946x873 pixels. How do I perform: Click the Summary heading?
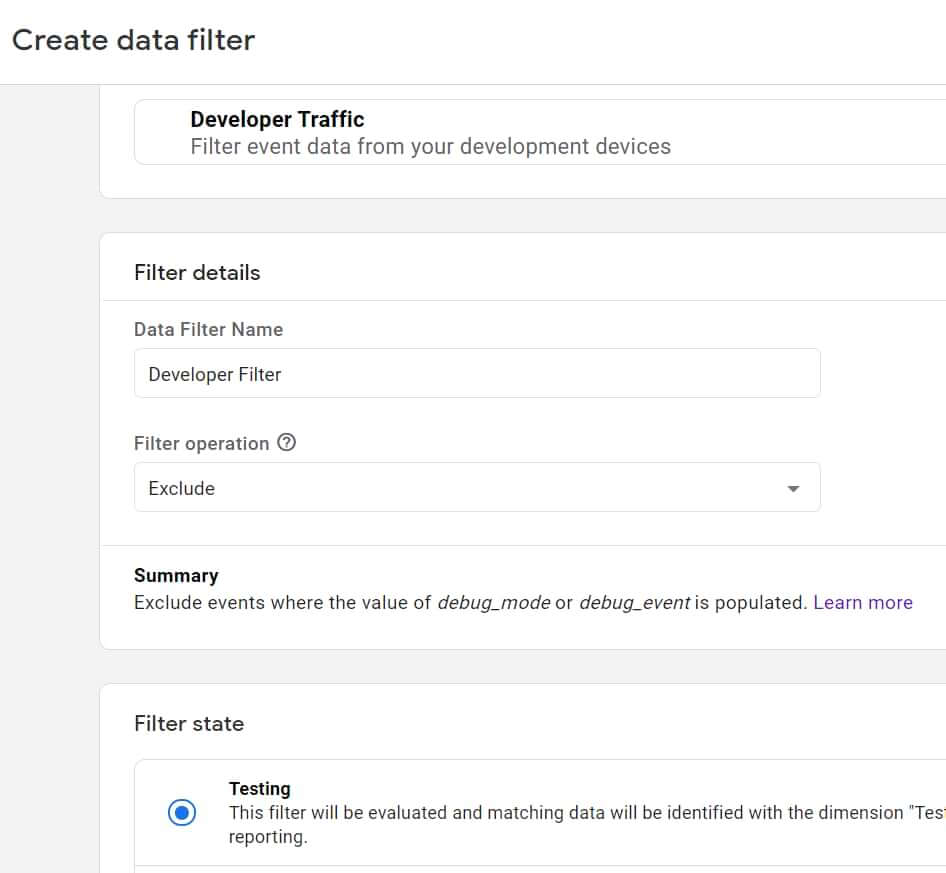pyautogui.click(x=176, y=575)
